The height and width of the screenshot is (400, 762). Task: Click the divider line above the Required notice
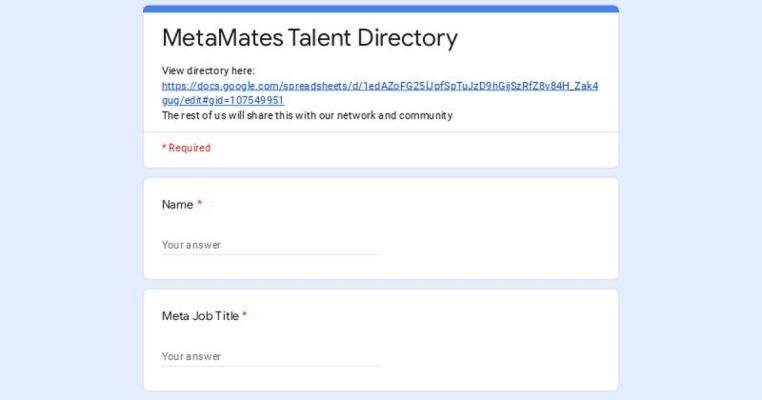380,132
